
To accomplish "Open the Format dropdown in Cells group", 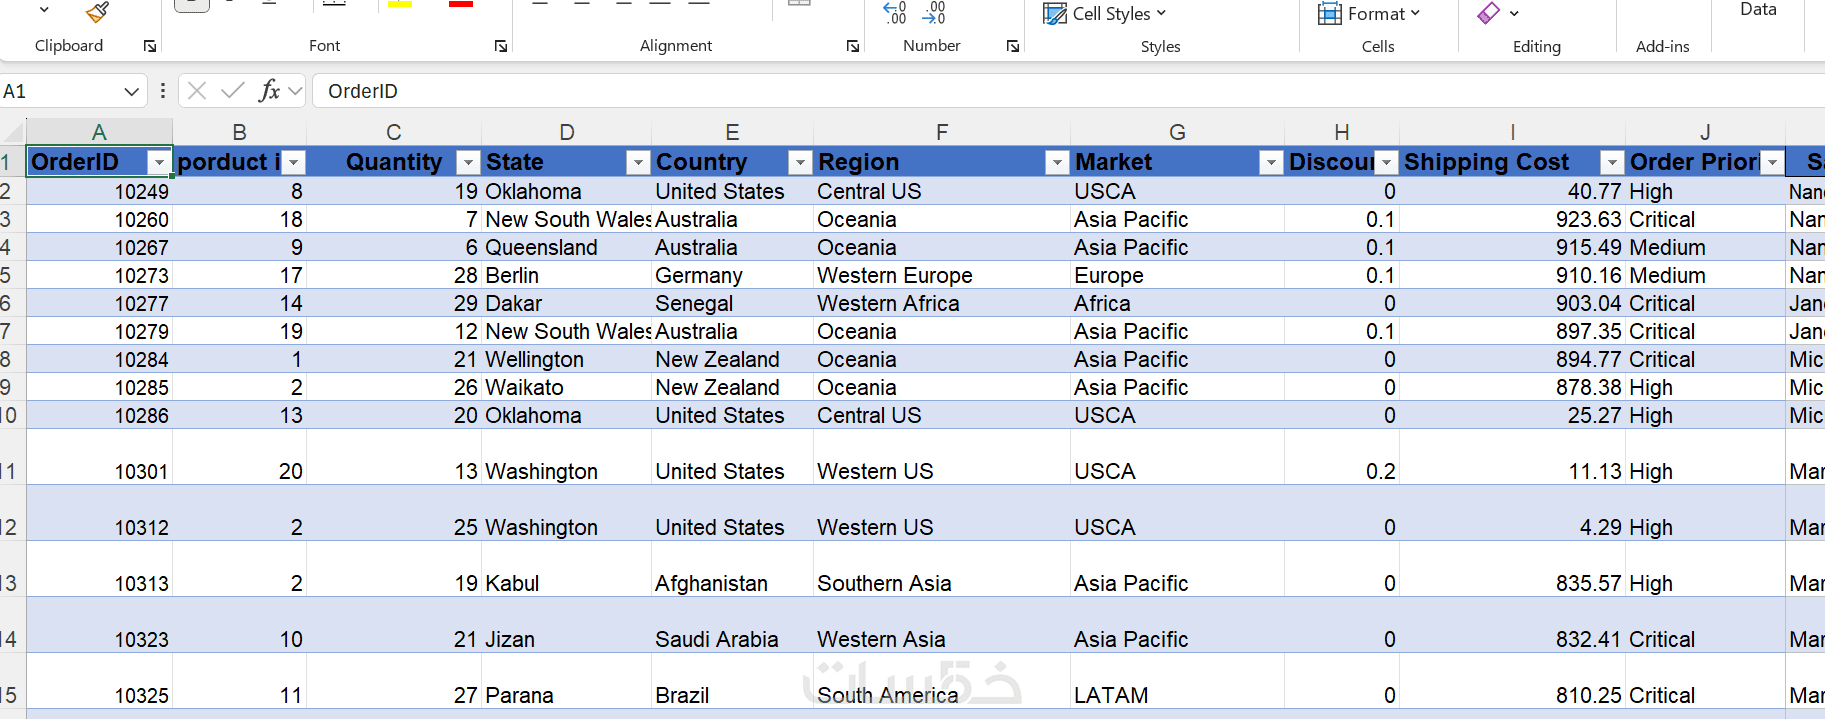I will [1369, 14].
